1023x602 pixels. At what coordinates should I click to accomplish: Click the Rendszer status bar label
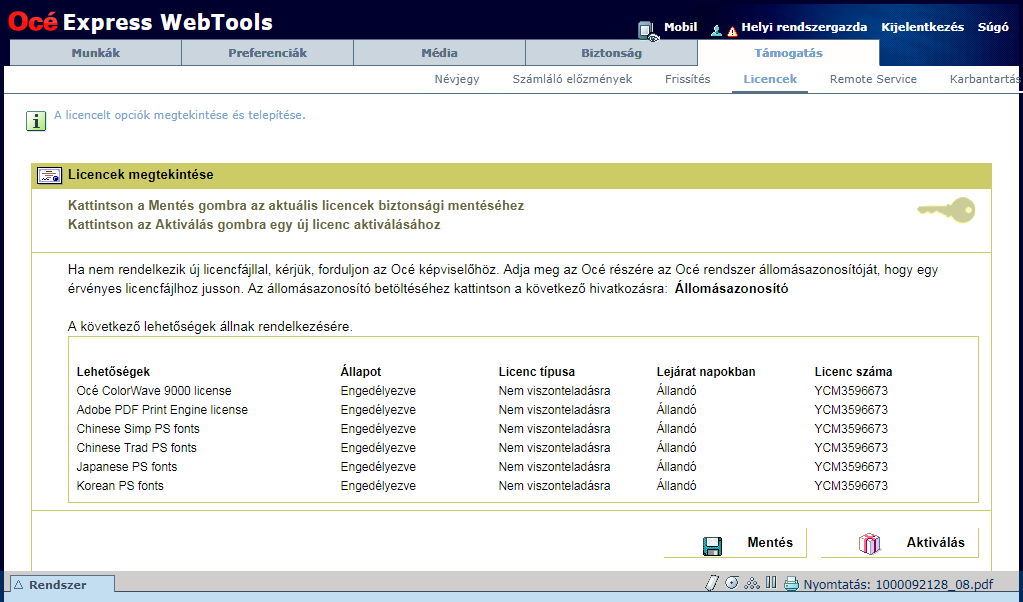coord(57,585)
